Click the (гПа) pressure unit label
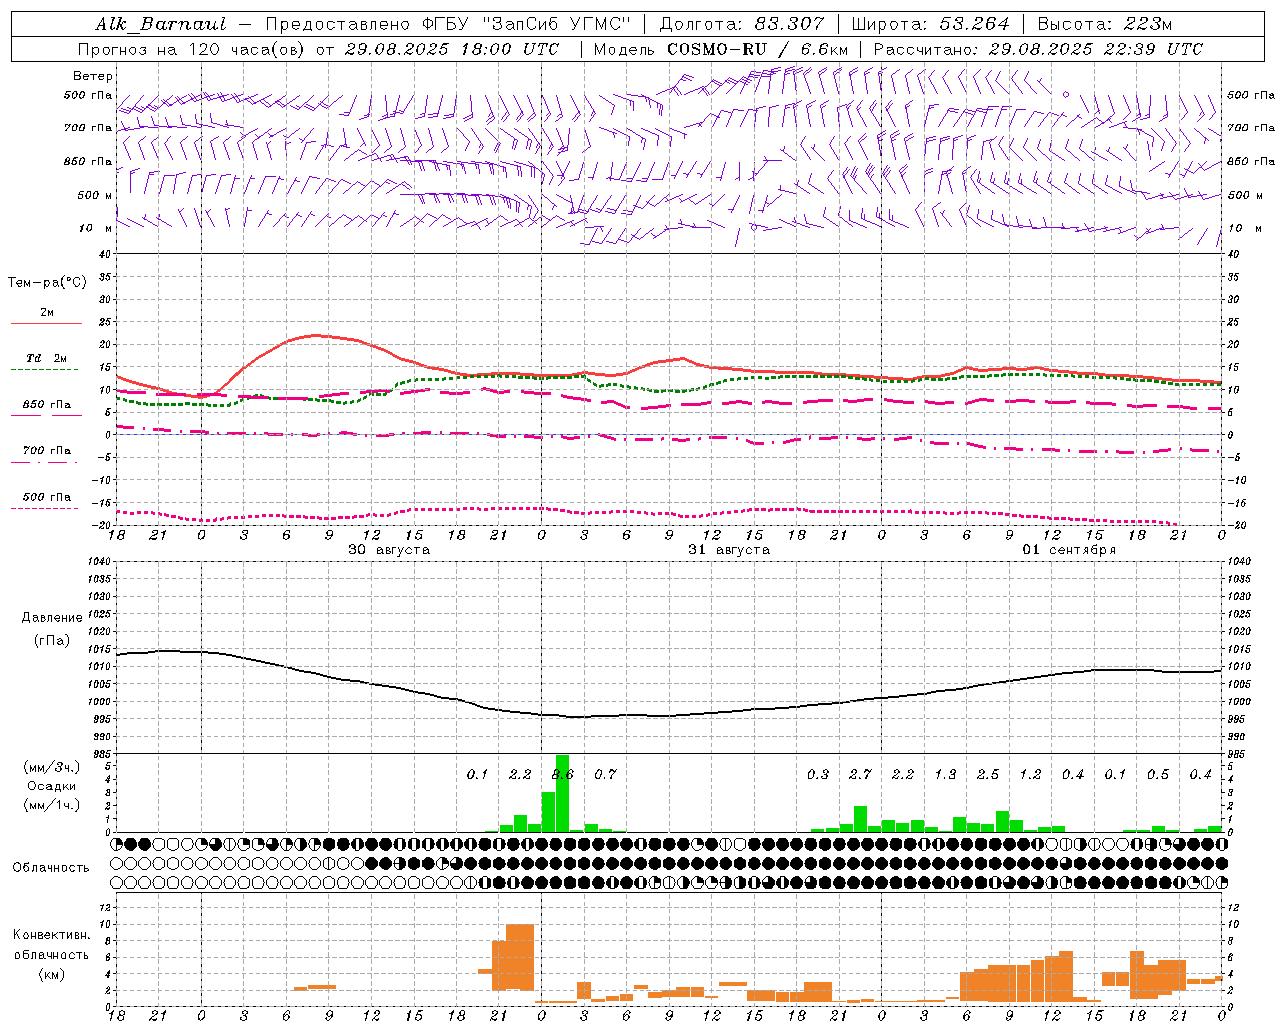The image size is (1280, 1024). pyautogui.click(x=52, y=641)
